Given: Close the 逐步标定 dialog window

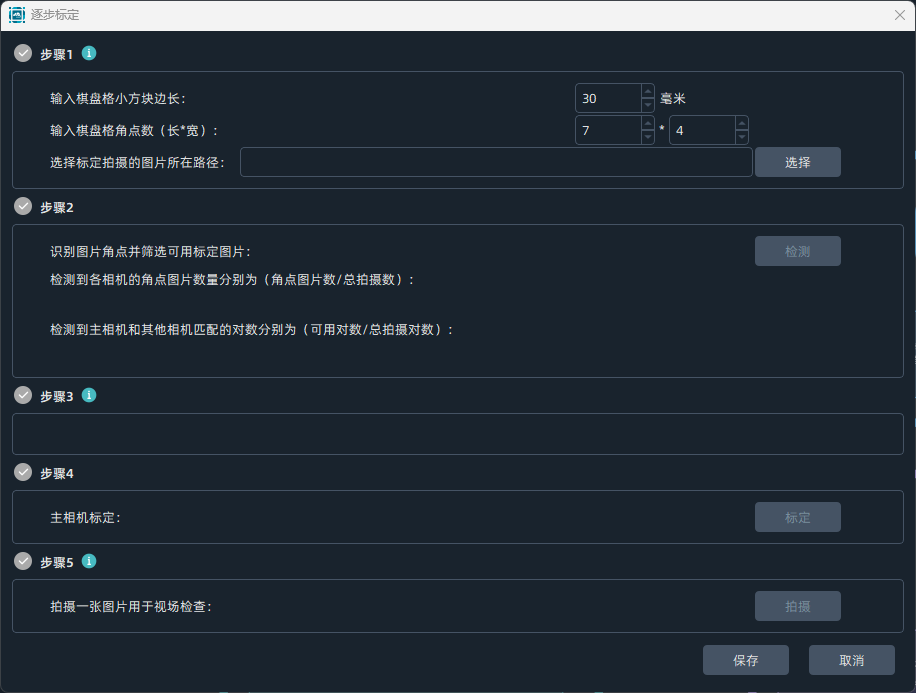Looking at the screenshot, I should pyautogui.click(x=899, y=15).
